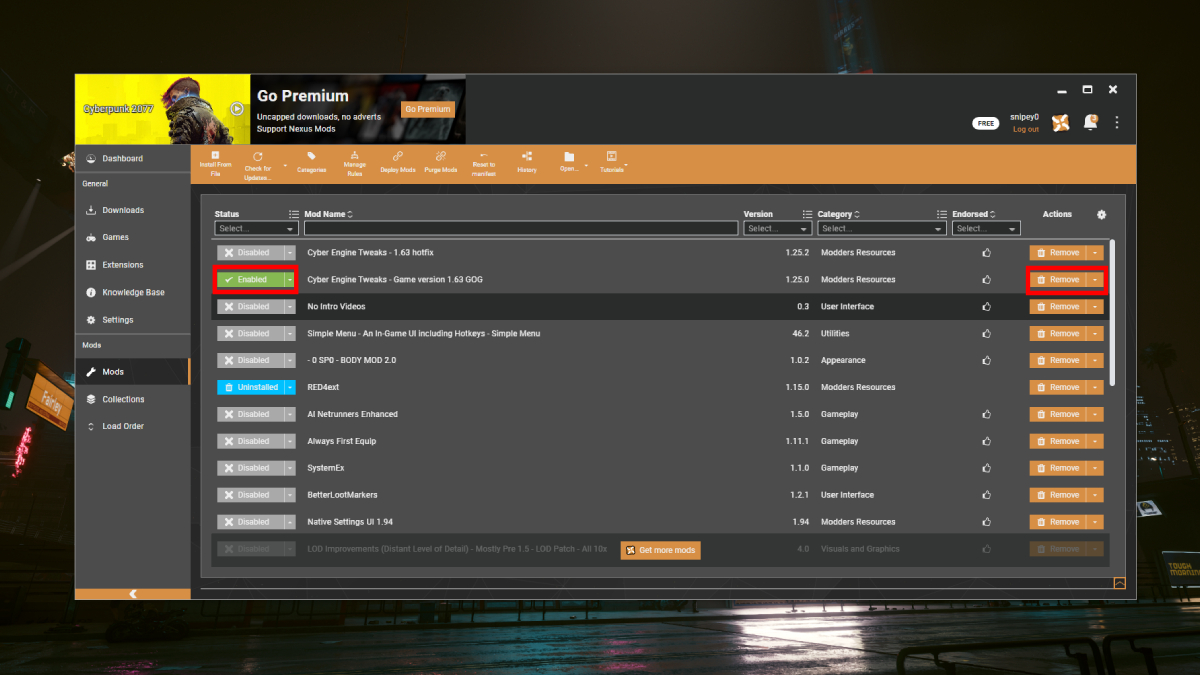Endorse Simple Menu with thumbs up
Screen dimensions: 1200x675
point(986,333)
